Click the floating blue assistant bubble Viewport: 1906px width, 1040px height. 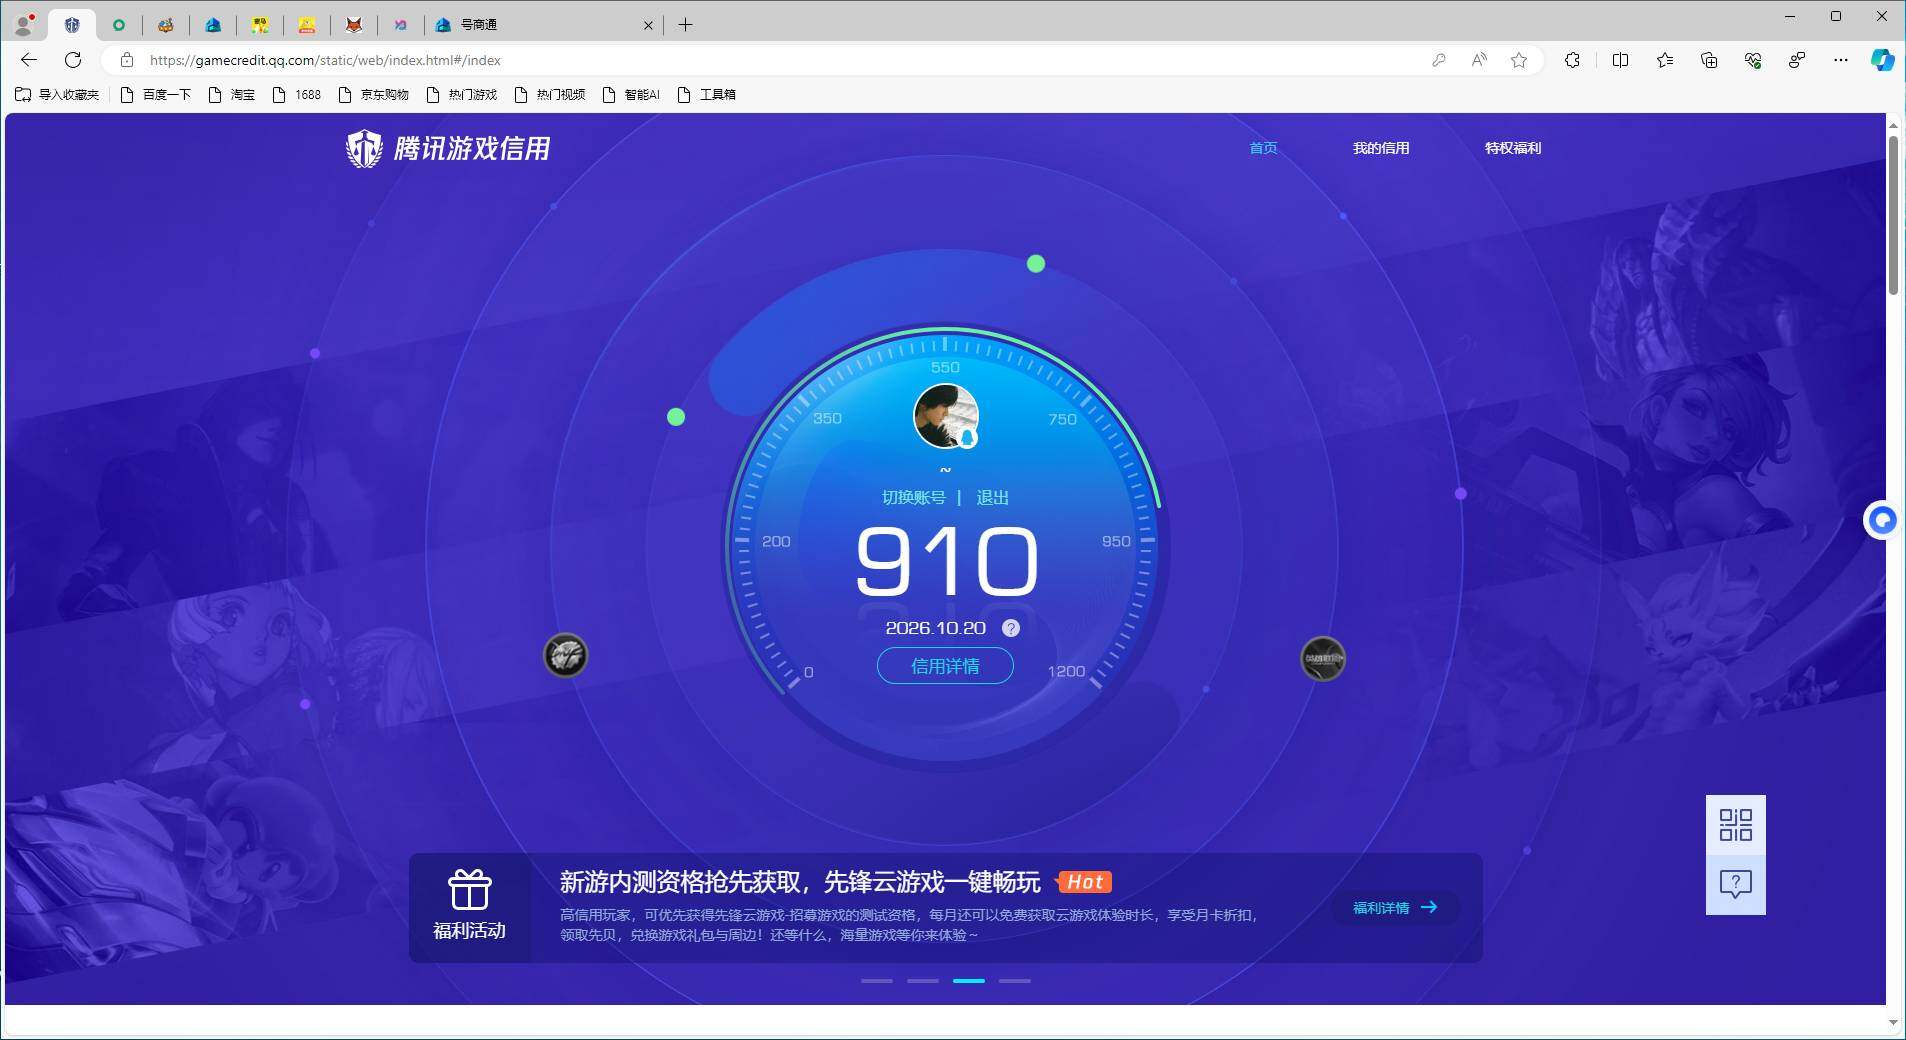[1882, 520]
